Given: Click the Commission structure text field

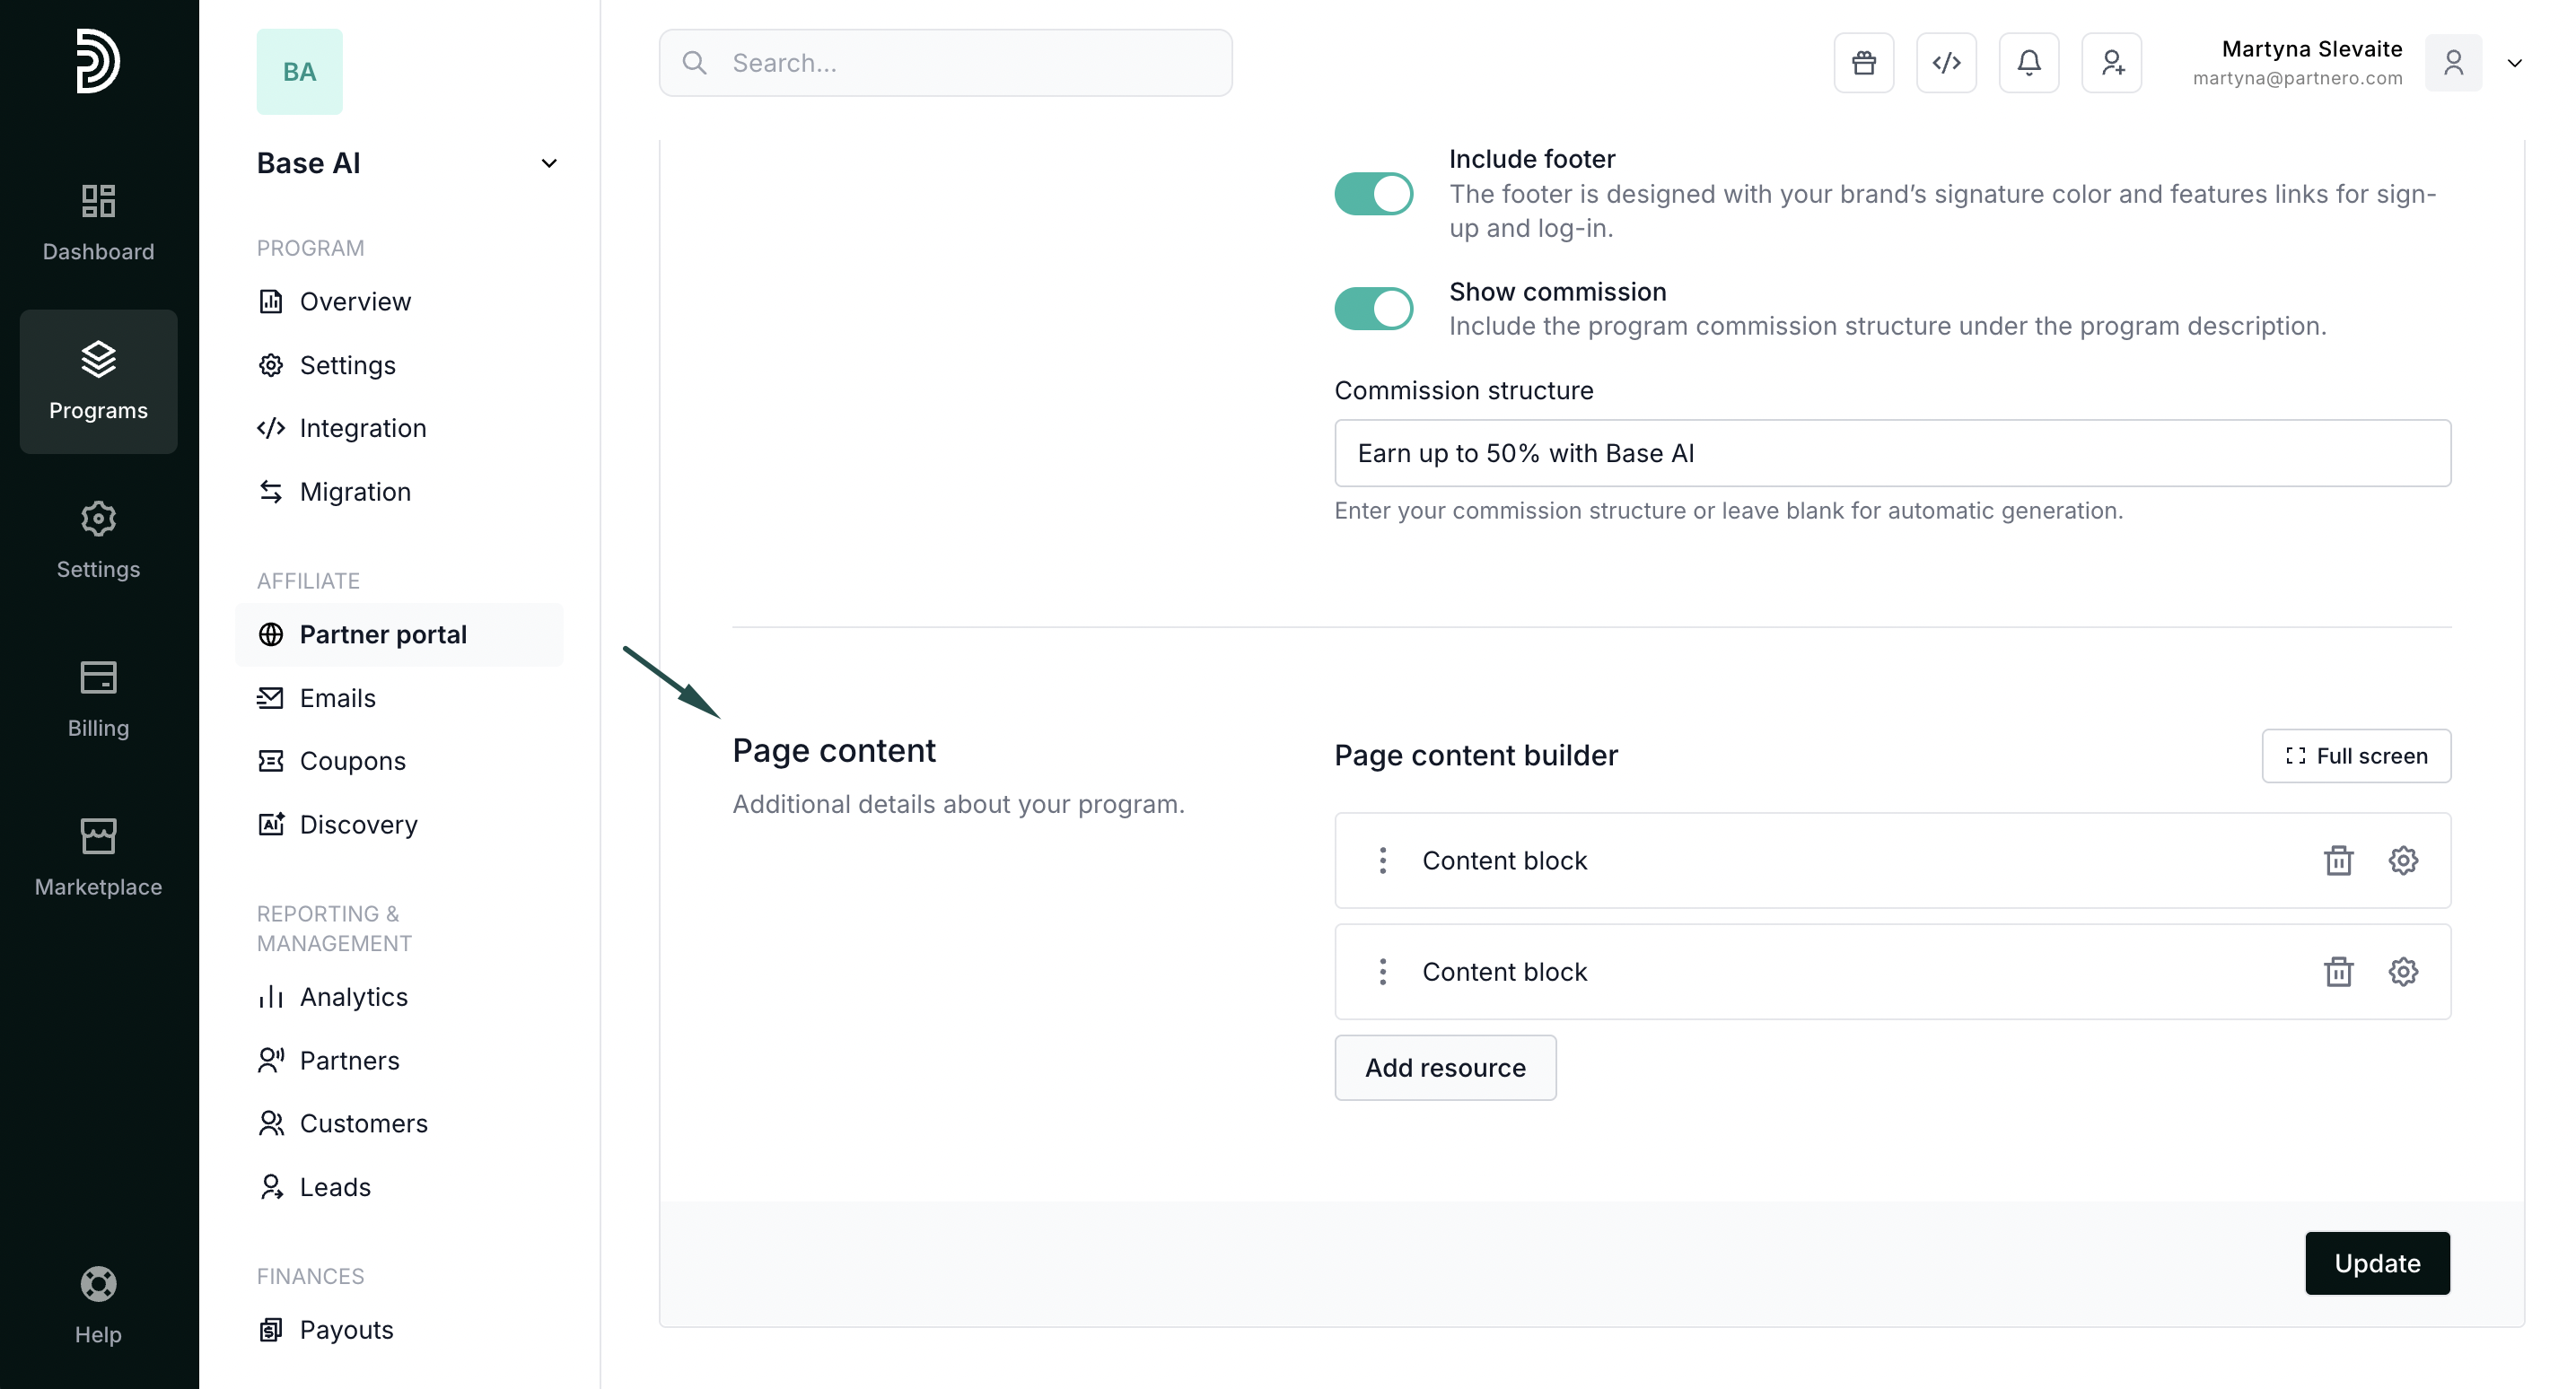Looking at the screenshot, I should (1892, 453).
